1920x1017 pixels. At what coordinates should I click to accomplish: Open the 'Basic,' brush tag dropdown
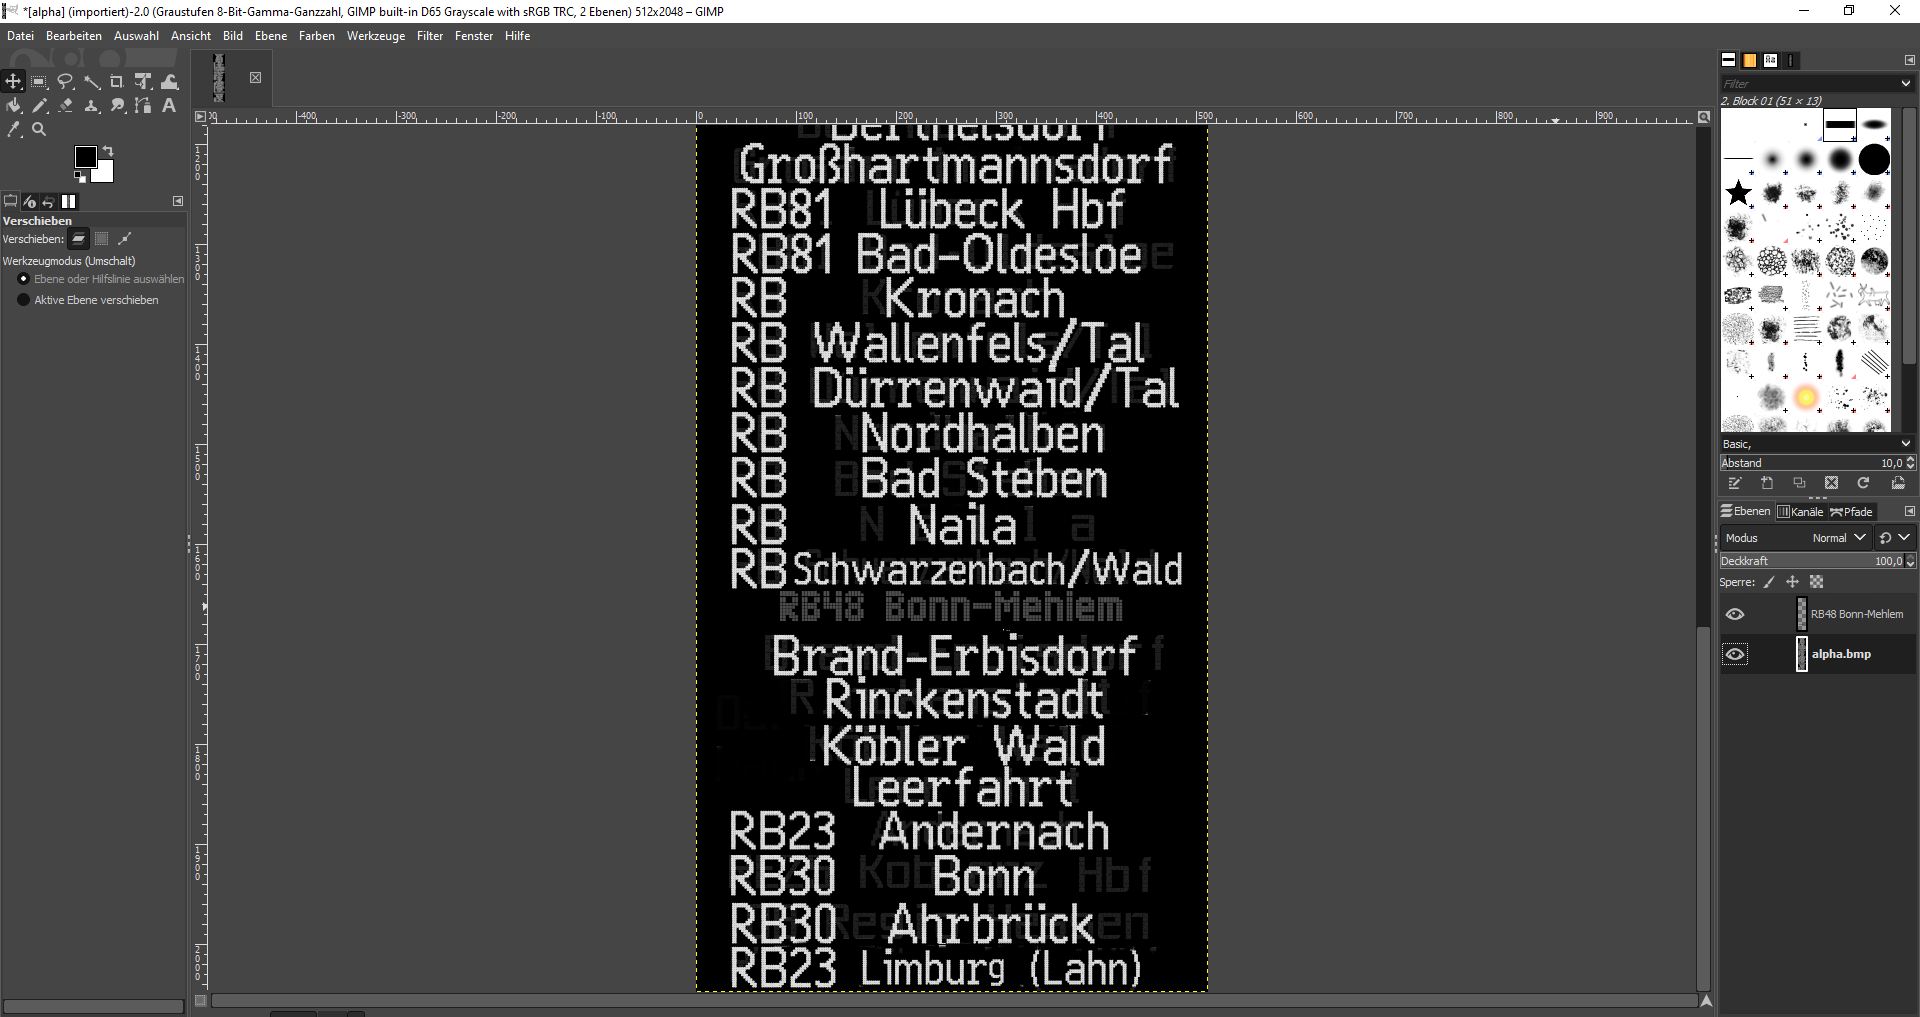tap(1906, 444)
